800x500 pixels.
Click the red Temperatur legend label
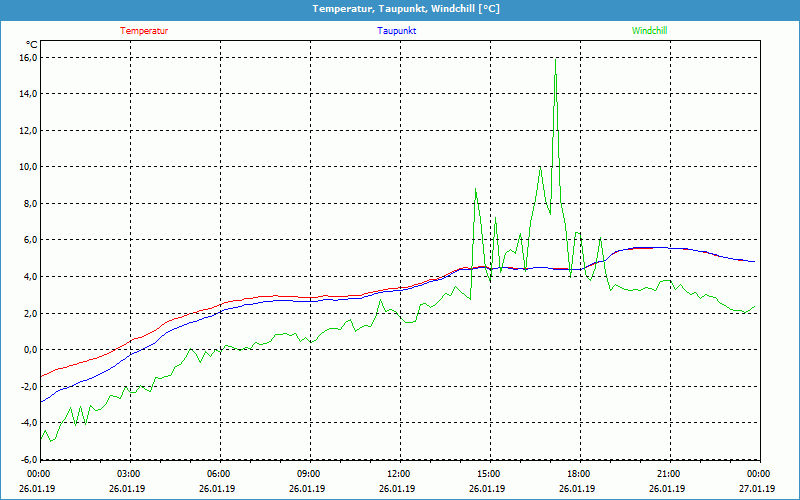pos(144,30)
